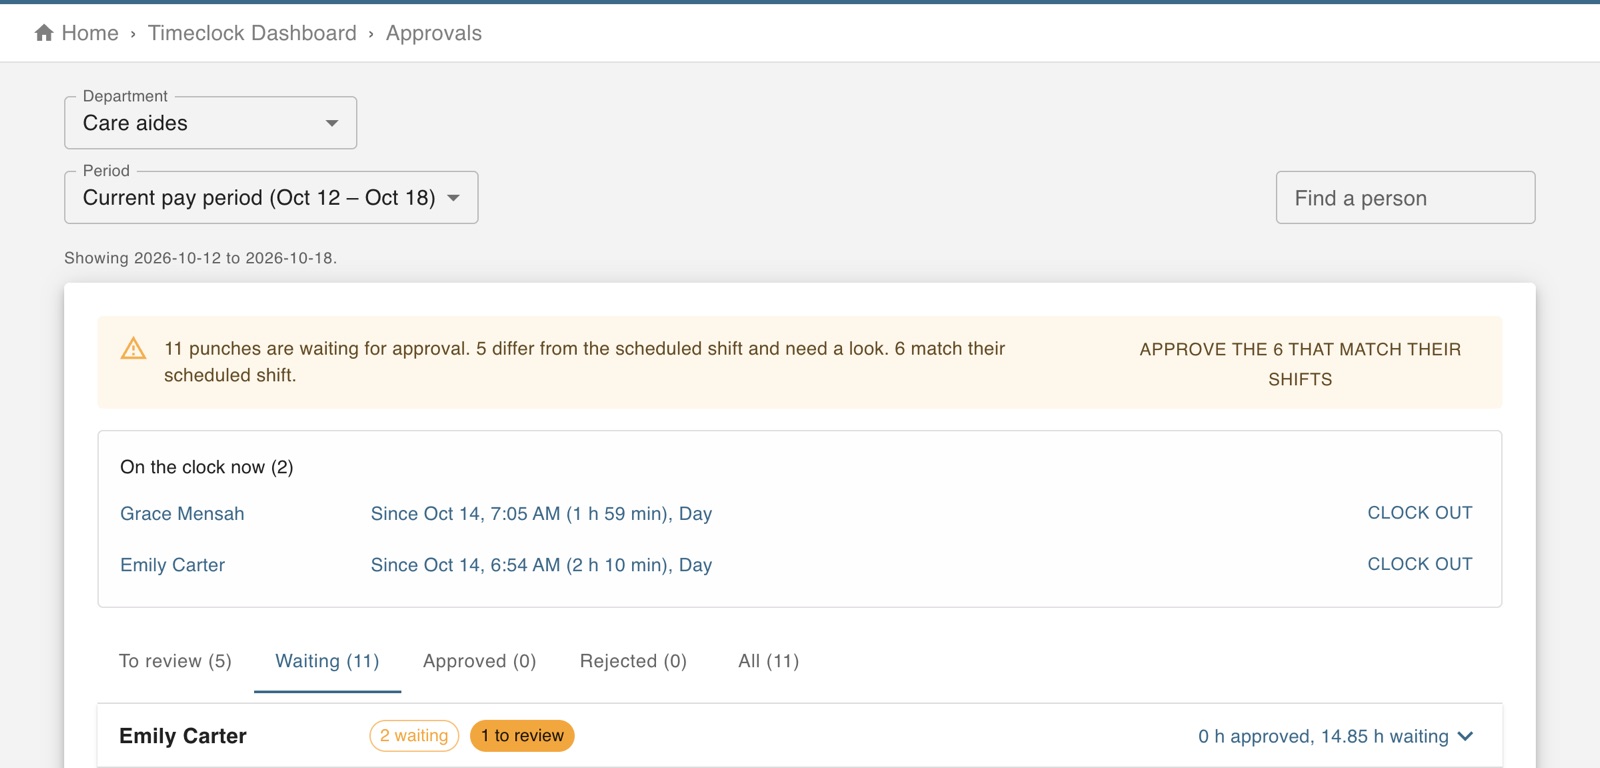
Task: Open the Period dropdown for current pay period
Action: pyautogui.click(x=271, y=197)
